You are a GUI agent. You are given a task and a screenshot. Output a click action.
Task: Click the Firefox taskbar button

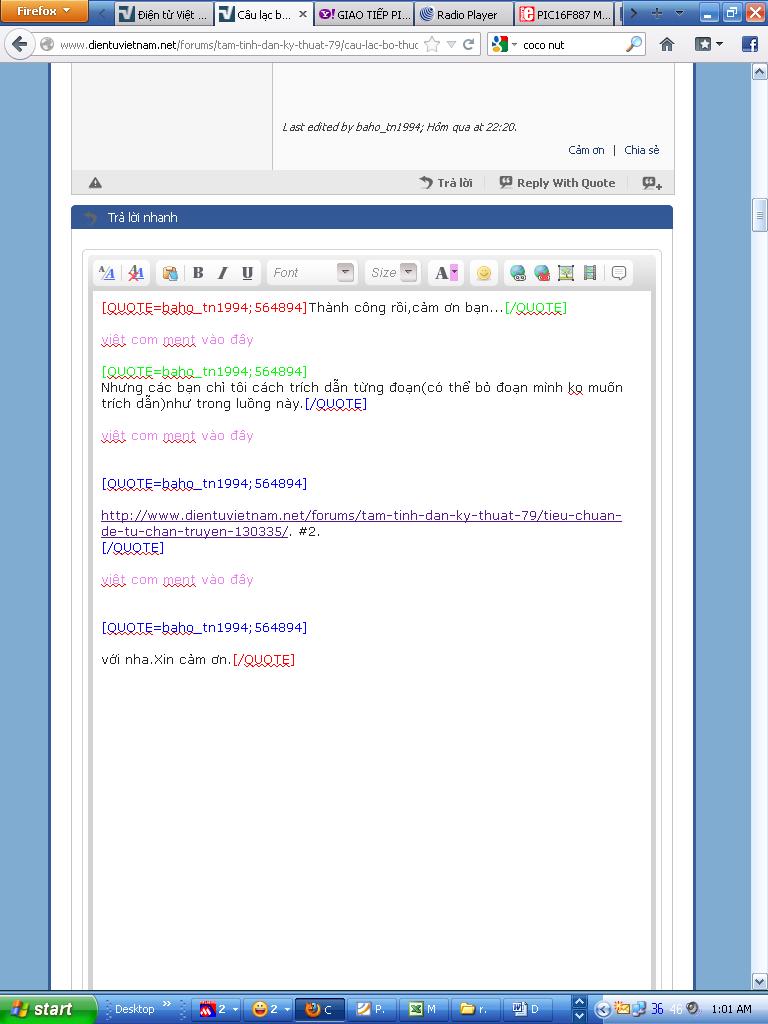[x=319, y=1010]
